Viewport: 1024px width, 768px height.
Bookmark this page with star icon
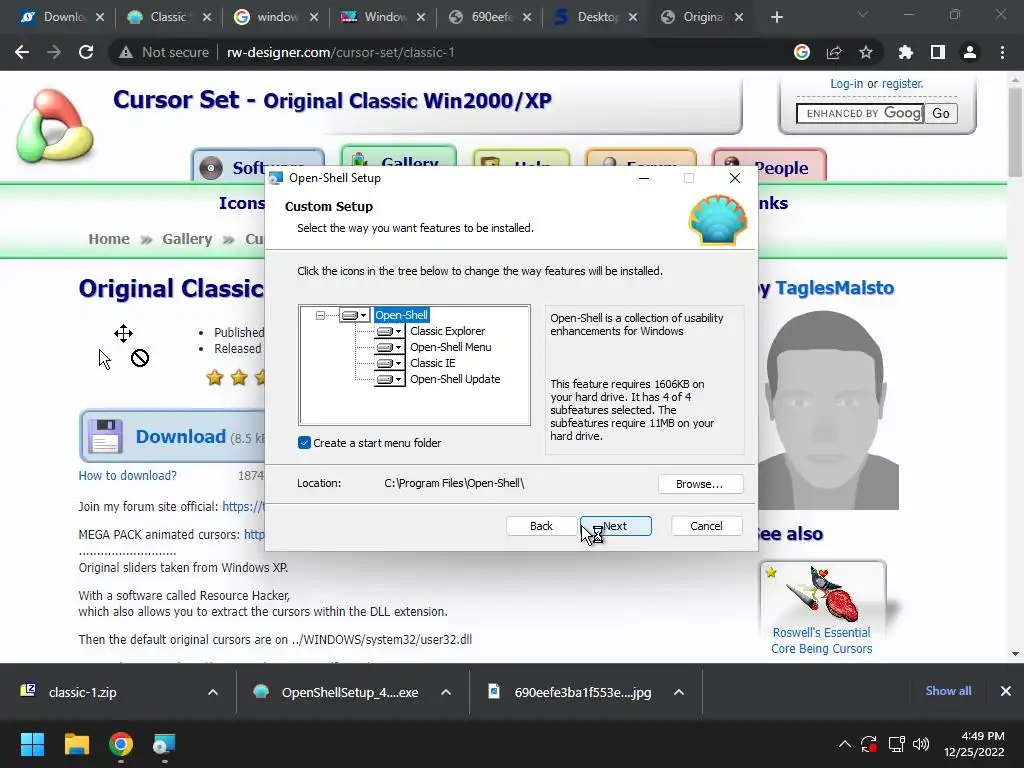pyautogui.click(x=866, y=52)
